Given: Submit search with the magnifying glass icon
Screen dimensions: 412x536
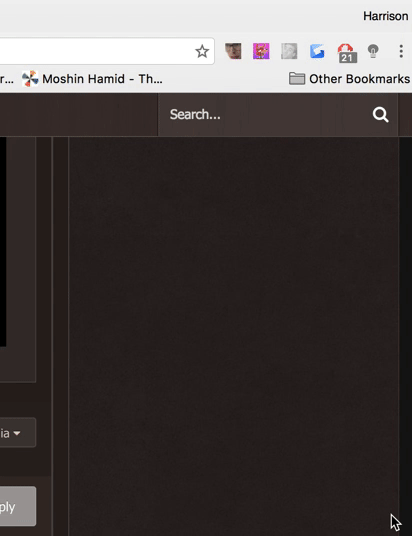Looking at the screenshot, I should pos(381,115).
